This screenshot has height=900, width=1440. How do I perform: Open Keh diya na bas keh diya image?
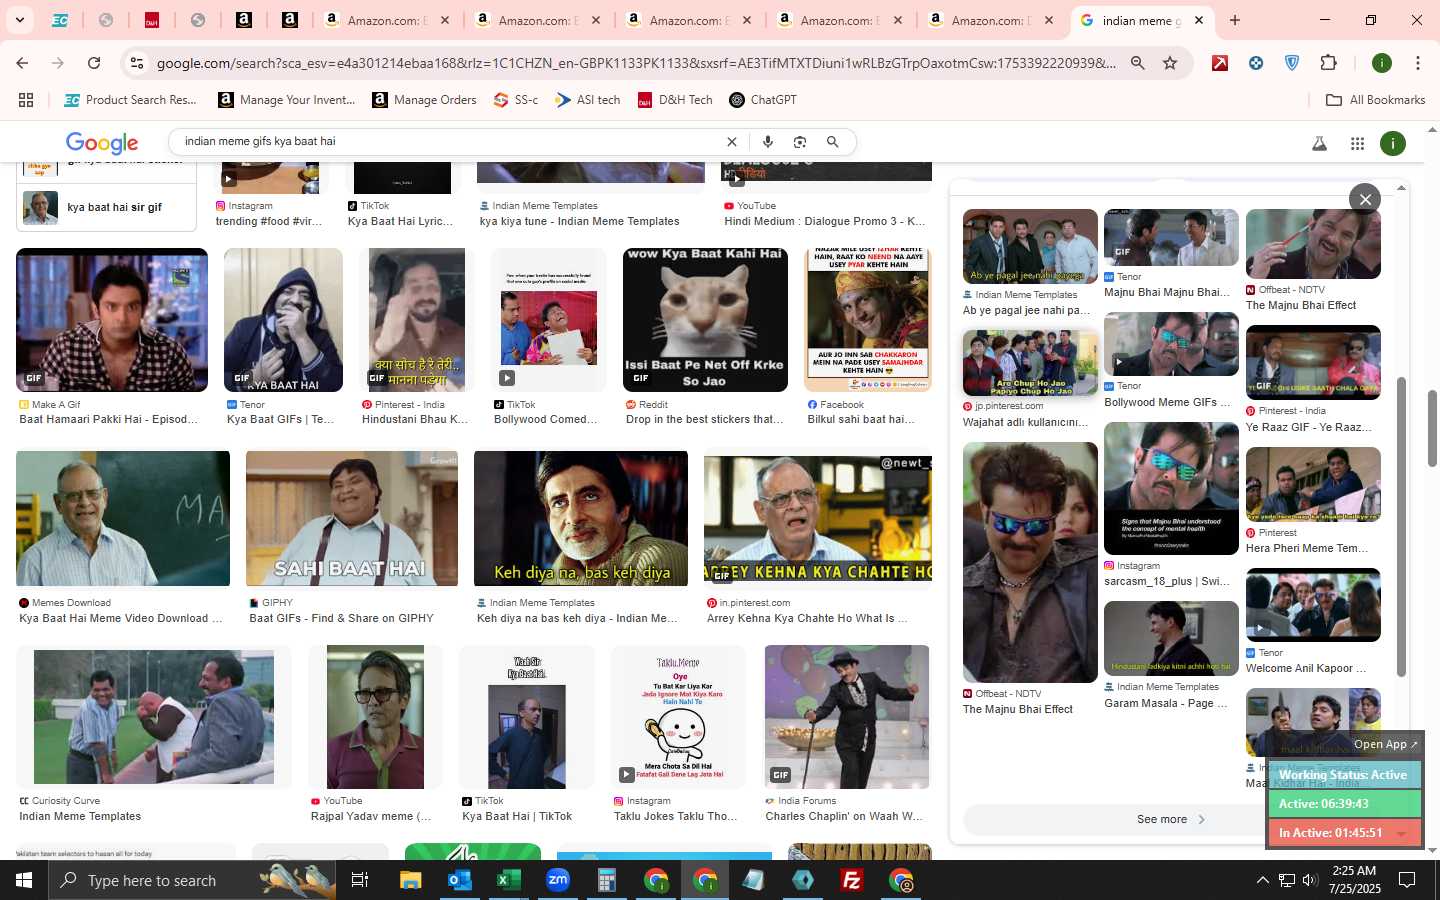pos(581,518)
